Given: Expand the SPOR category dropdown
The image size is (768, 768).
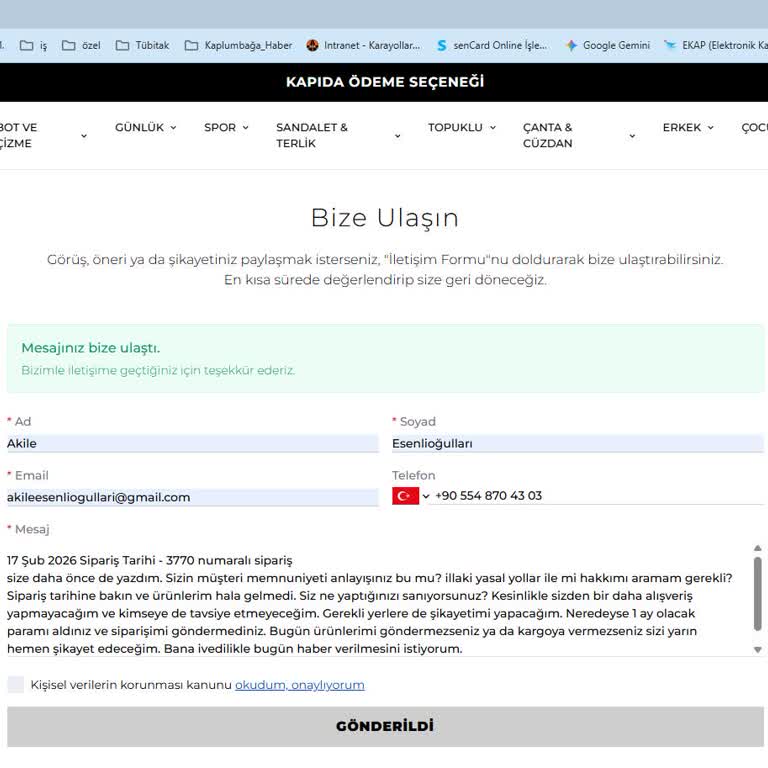Looking at the screenshot, I should (x=226, y=128).
